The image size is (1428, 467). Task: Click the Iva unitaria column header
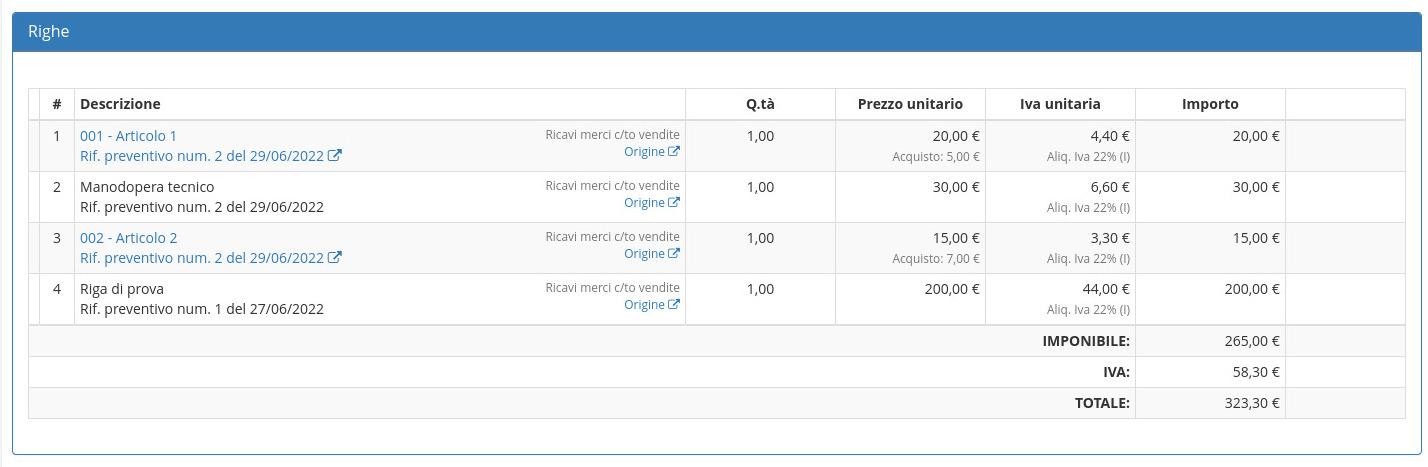pyautogui.click(x=1060, y=104)
